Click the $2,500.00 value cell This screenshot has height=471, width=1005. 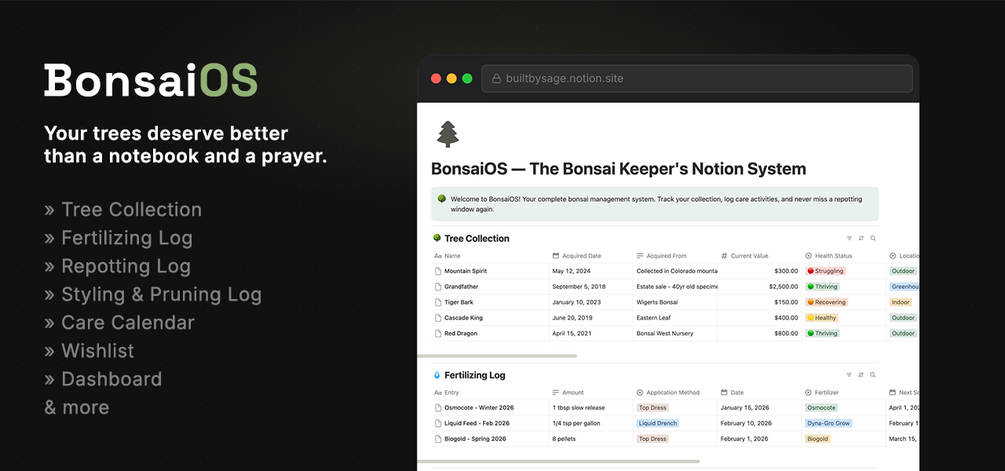pos(760,286)
